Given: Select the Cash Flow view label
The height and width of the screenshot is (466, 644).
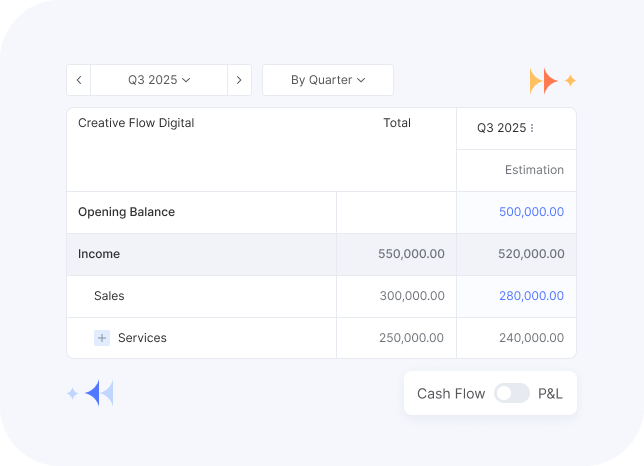Looking at the screenshot, I should 451,393.
